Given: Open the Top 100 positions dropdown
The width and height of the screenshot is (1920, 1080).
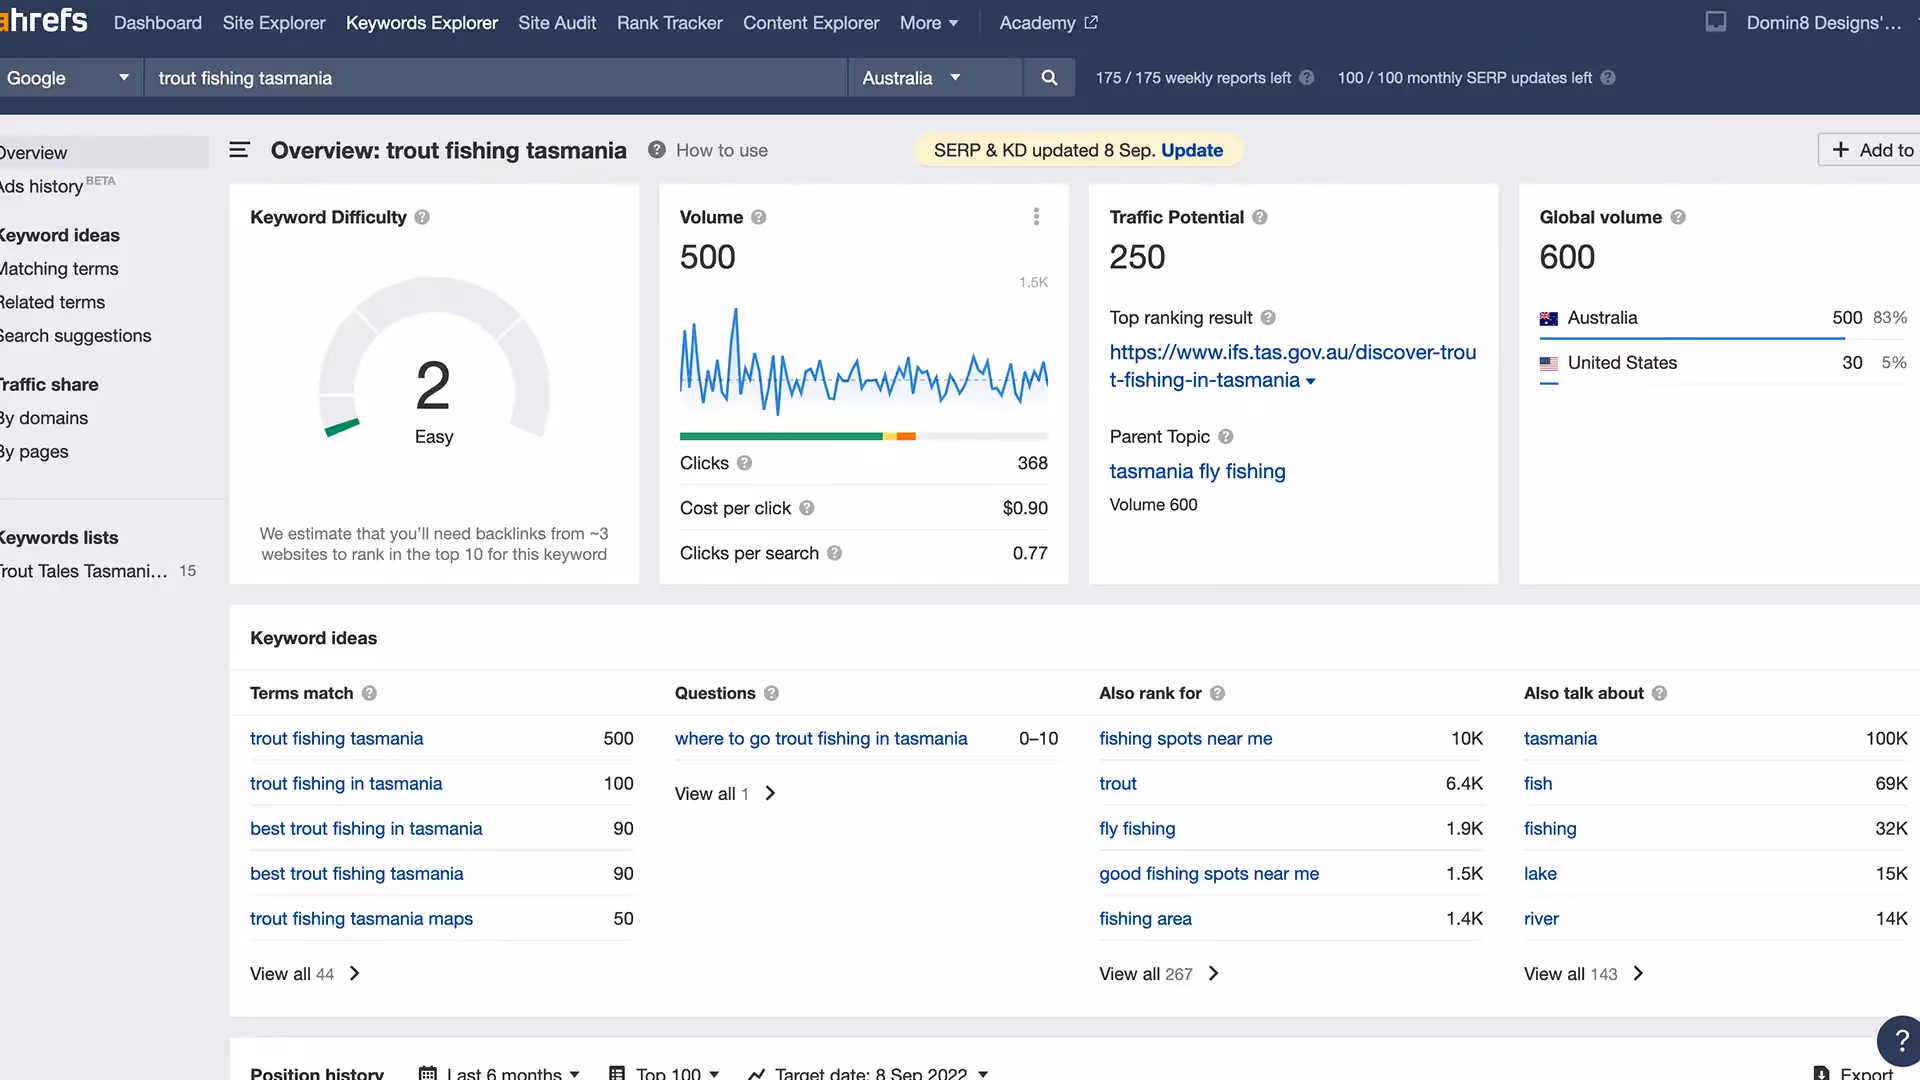Looking at the screenshot, I should pos(664,1073).
